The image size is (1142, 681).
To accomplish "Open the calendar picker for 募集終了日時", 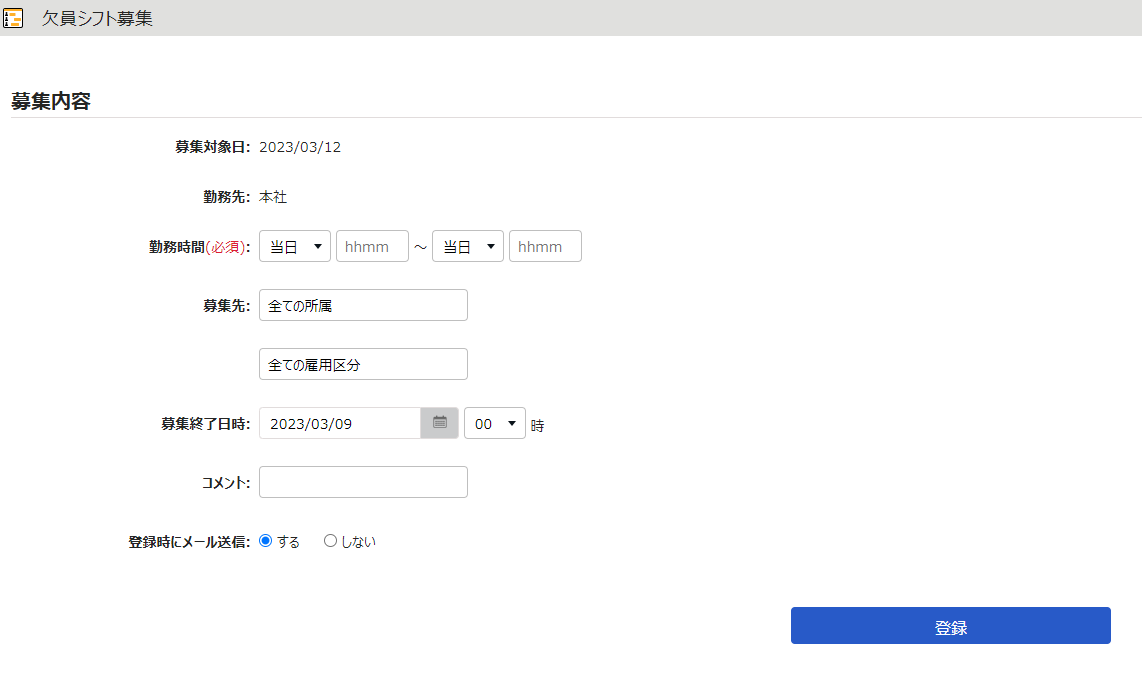I will click(439, 423).
